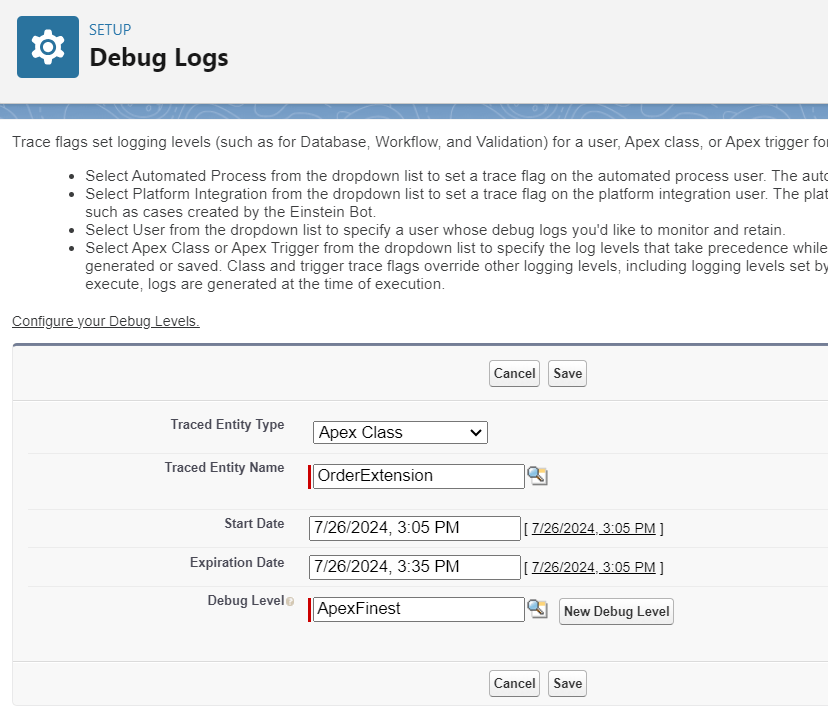
Task: Open the Debug Level lookup icon
Action: pos(538,609)
